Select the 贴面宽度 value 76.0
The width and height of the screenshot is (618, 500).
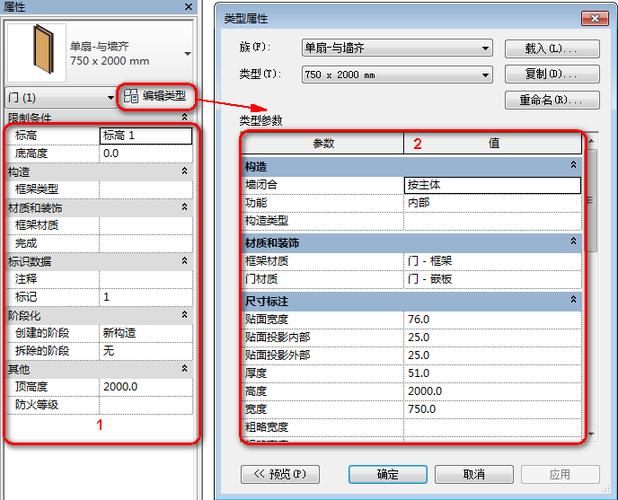pos(492,320)
